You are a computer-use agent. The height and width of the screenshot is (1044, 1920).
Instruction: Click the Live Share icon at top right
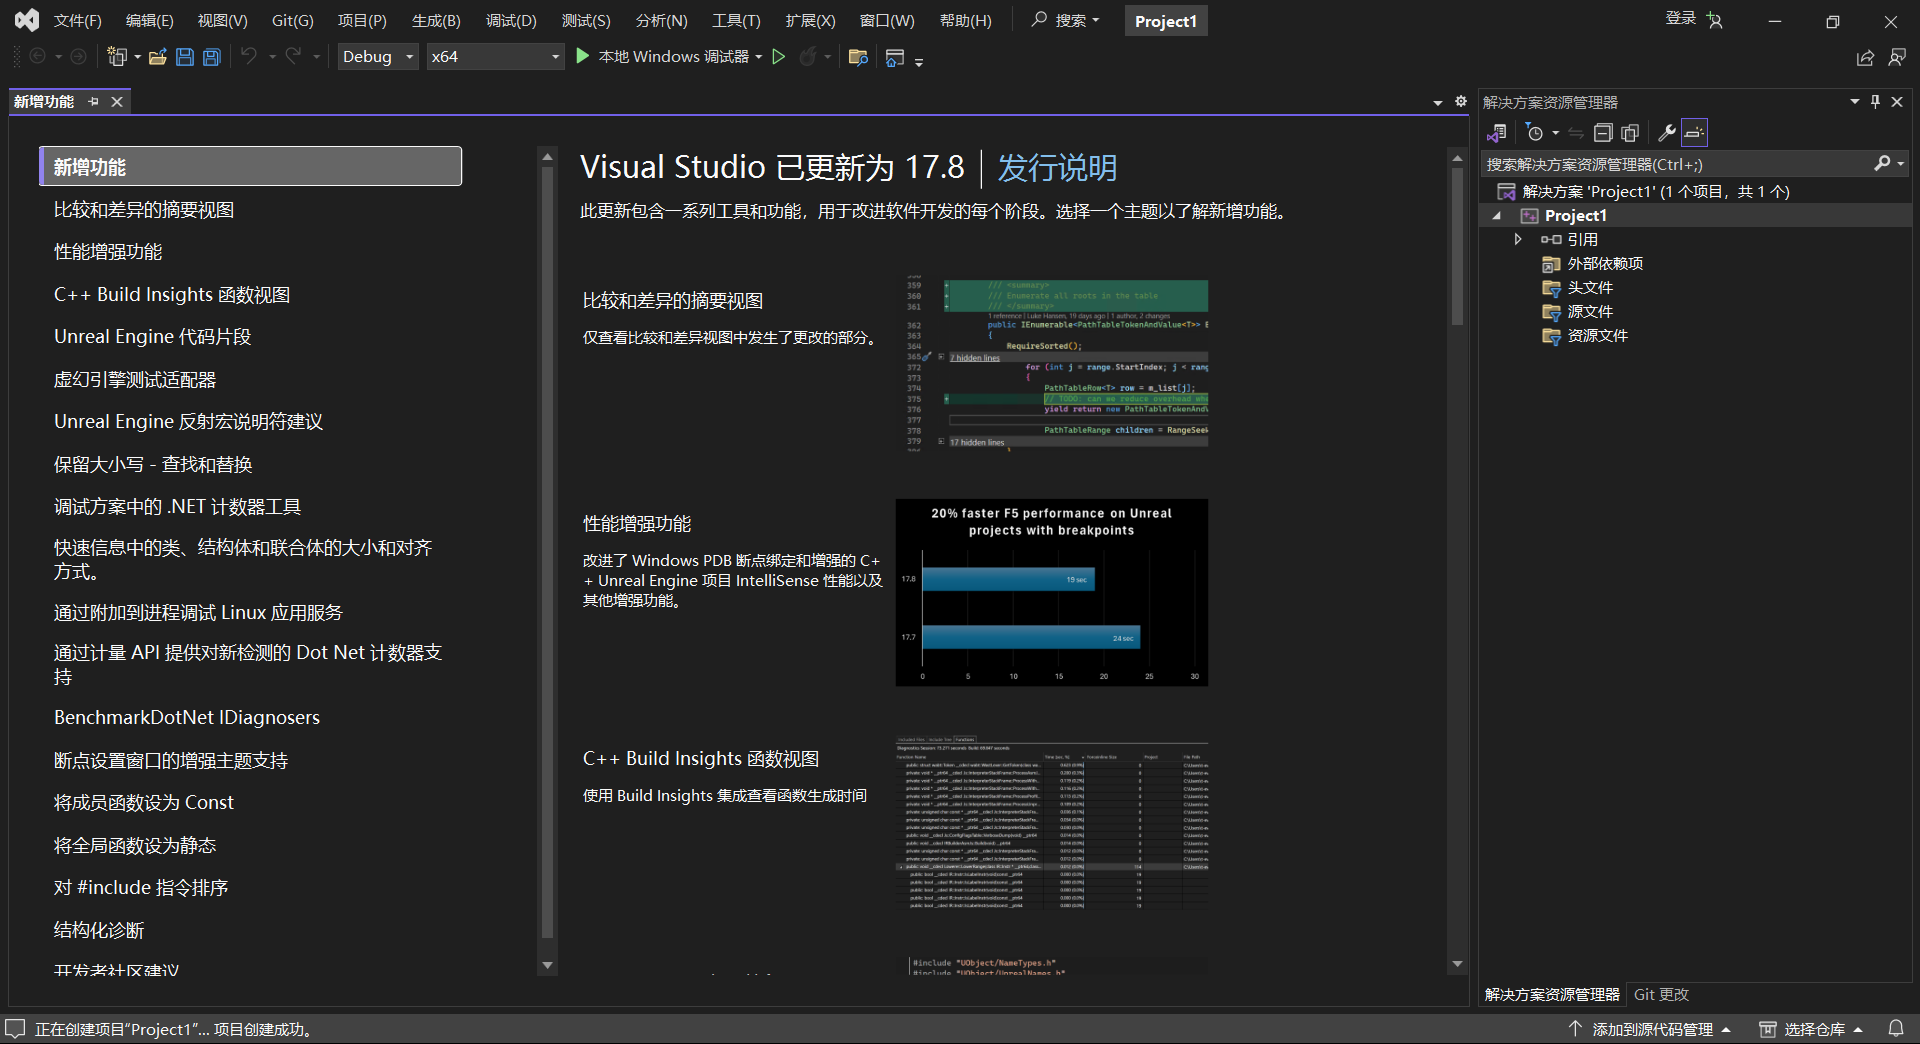click(x=1866, y=58)
